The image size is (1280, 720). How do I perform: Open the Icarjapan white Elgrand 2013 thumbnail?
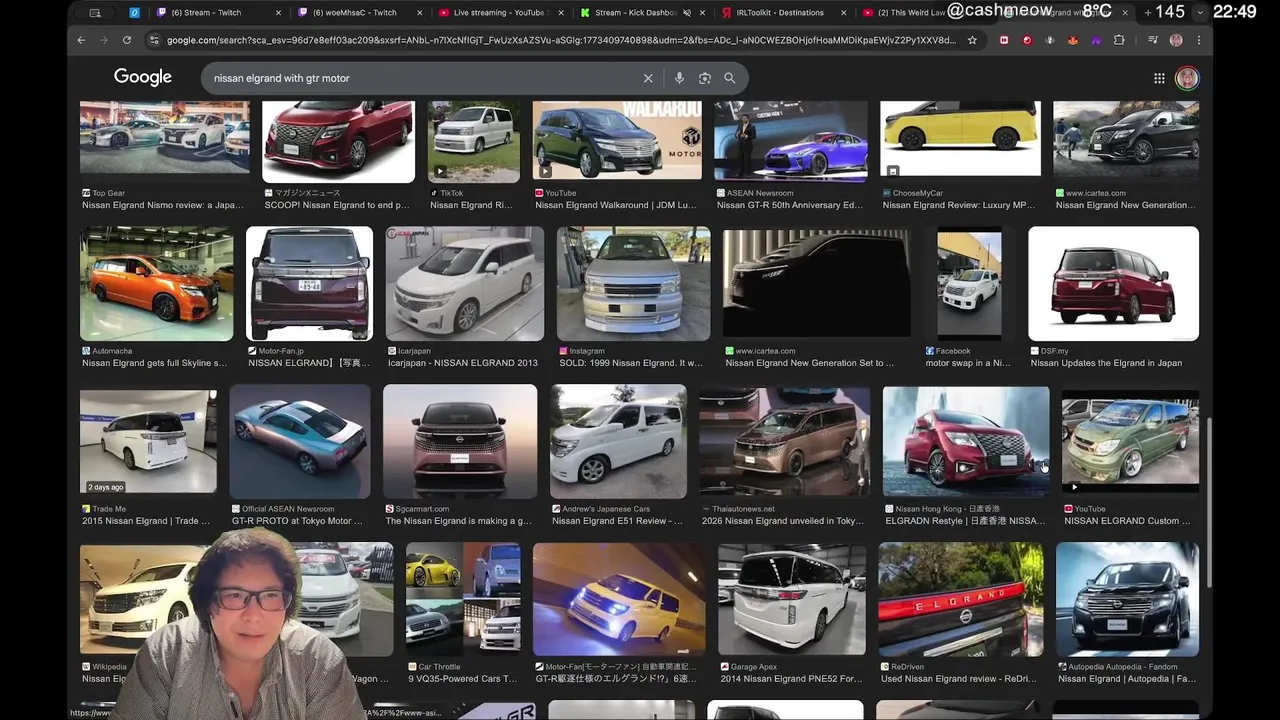[465, 284]
